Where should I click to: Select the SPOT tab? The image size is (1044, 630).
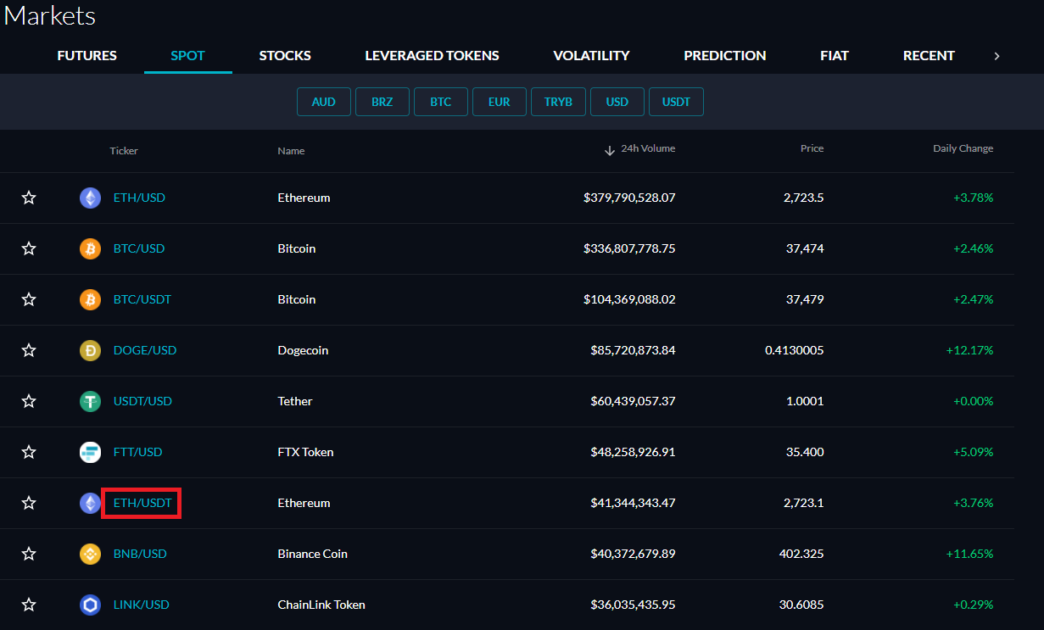click(x=188, y=56)
